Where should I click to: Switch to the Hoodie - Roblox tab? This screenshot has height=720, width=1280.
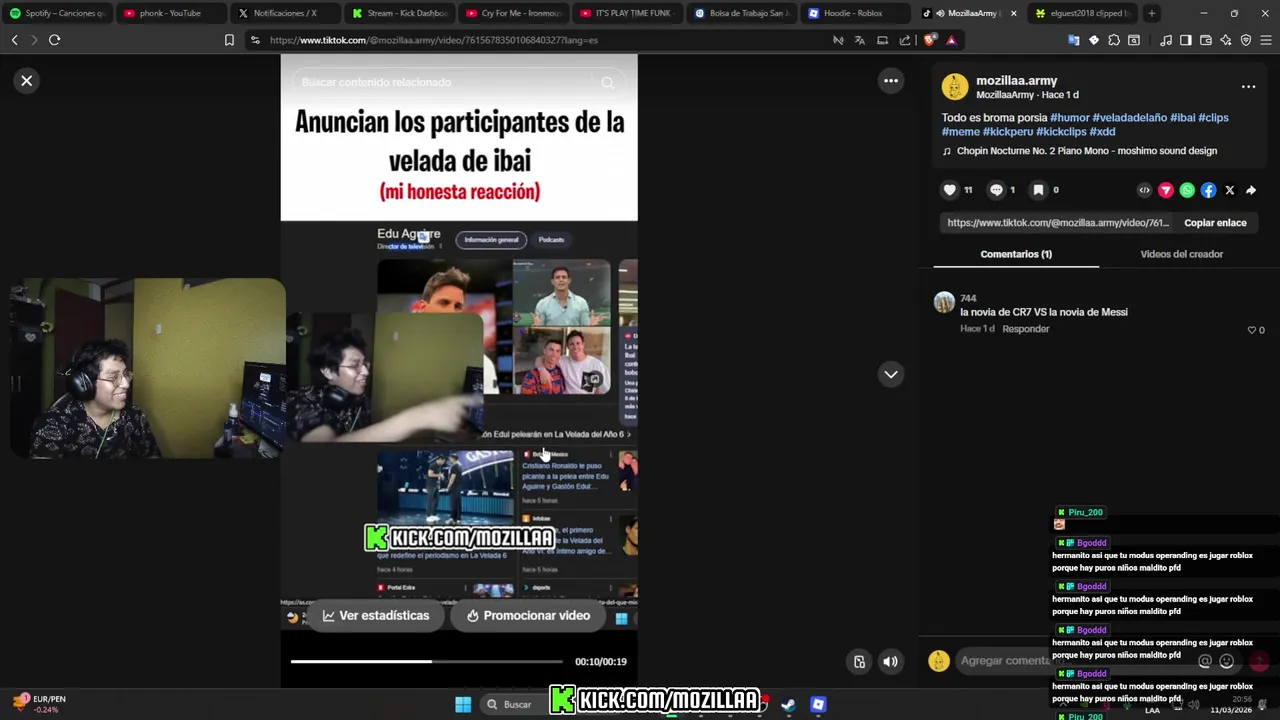(x=855, y=13)
